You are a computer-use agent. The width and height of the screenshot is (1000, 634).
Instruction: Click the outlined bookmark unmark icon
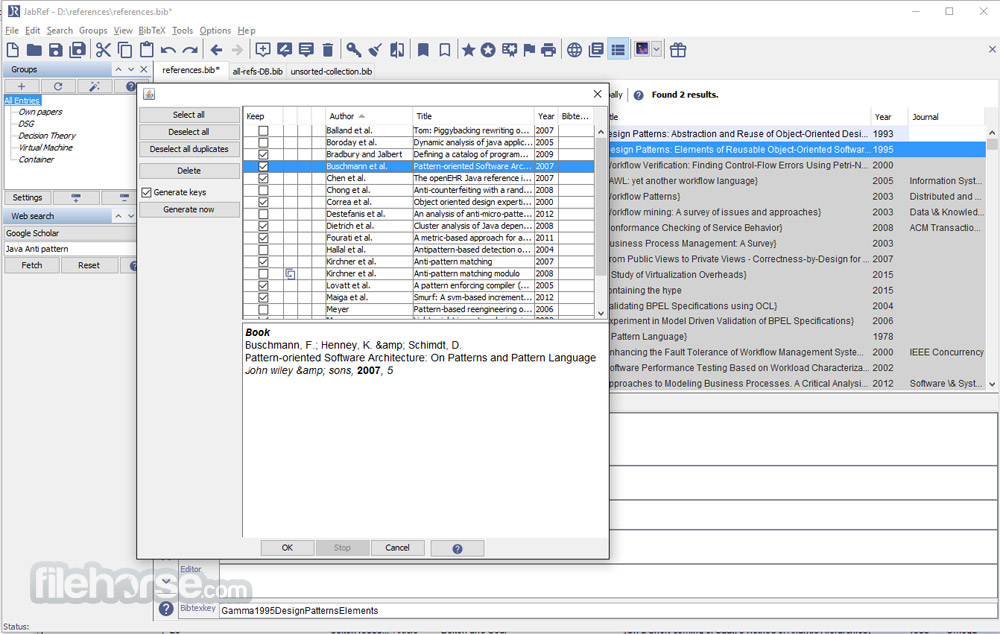(x=445, y=50)
